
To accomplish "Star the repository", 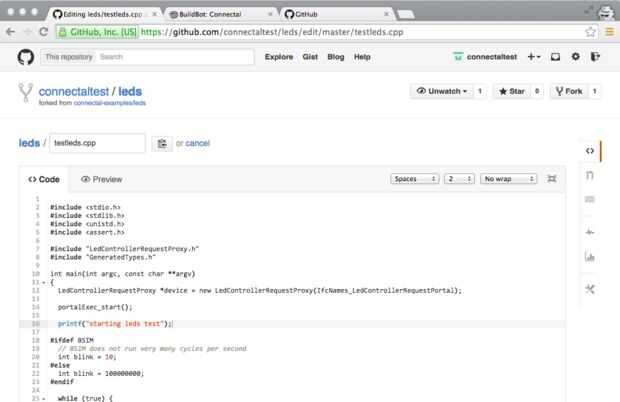I will coord(512,91).
